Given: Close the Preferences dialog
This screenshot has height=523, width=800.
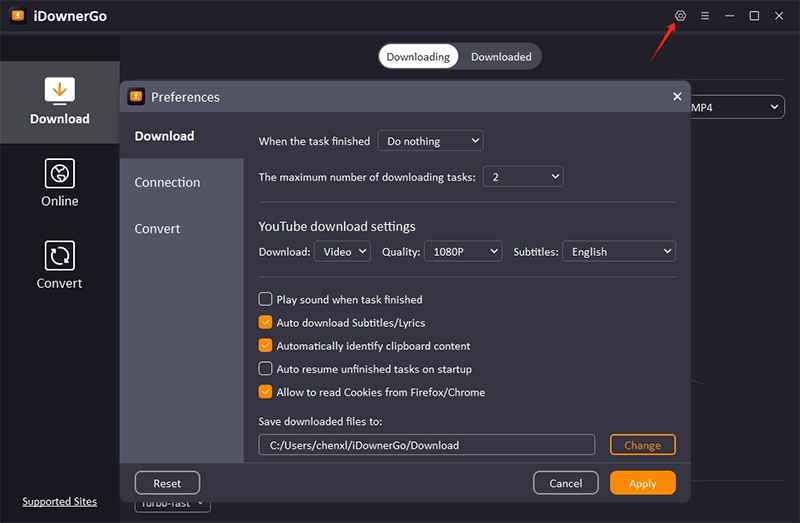Looking at the screenshot, I should tap(677, 97).
